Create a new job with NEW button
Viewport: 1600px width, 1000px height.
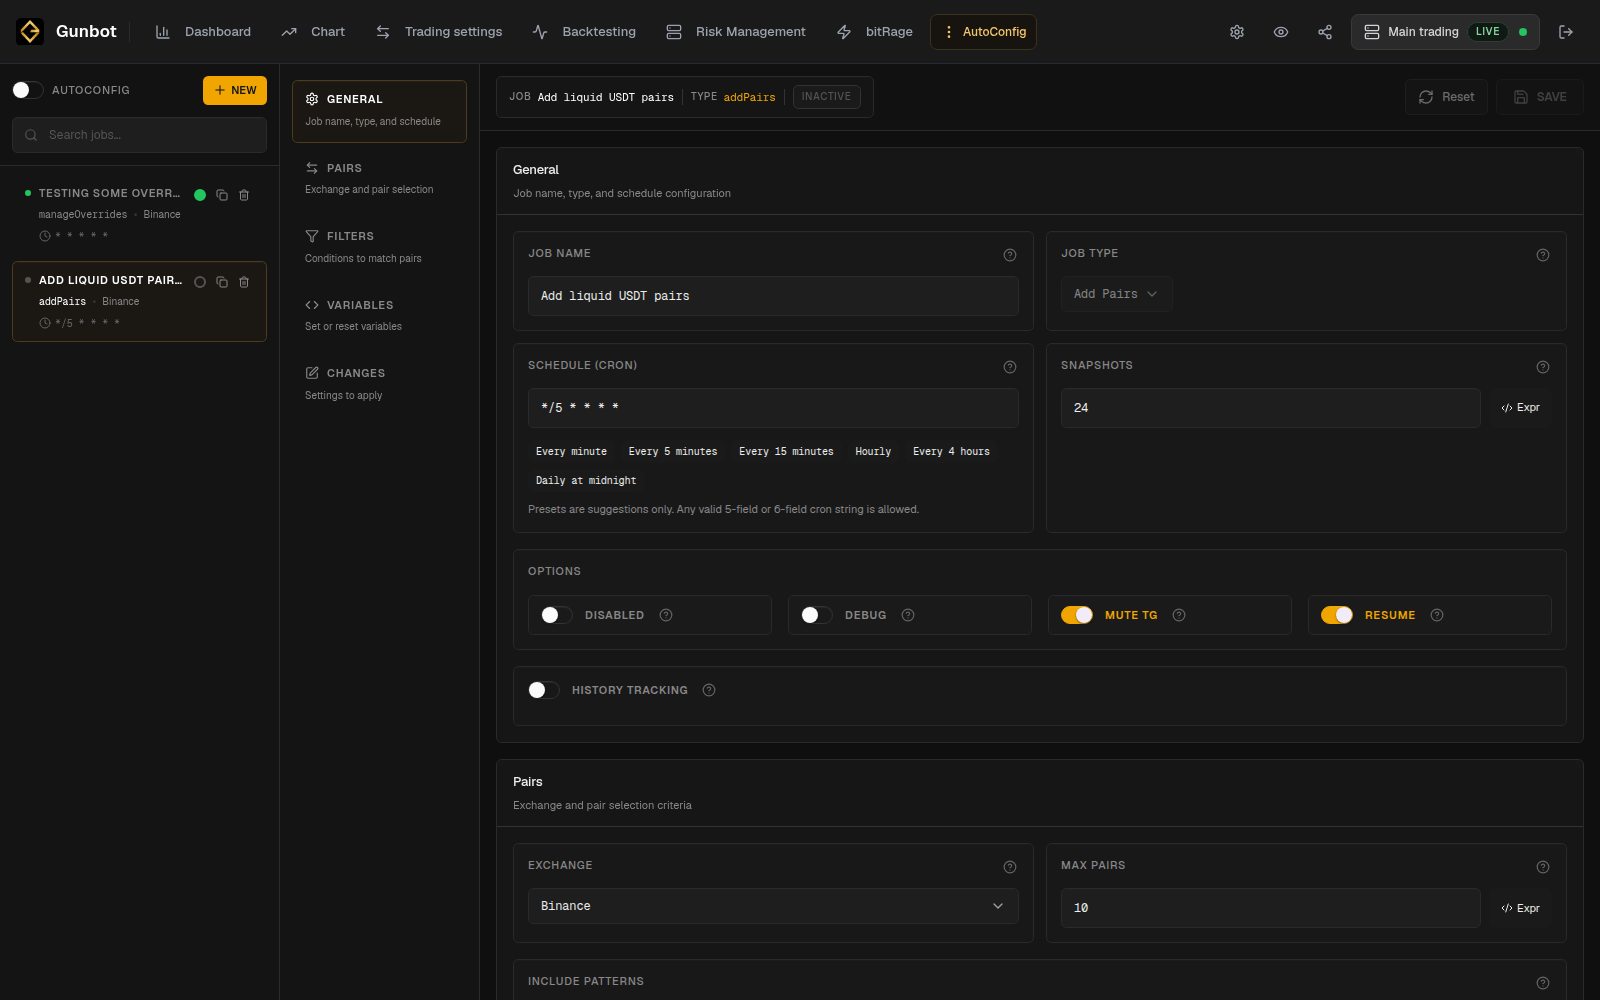click(235, 90)
